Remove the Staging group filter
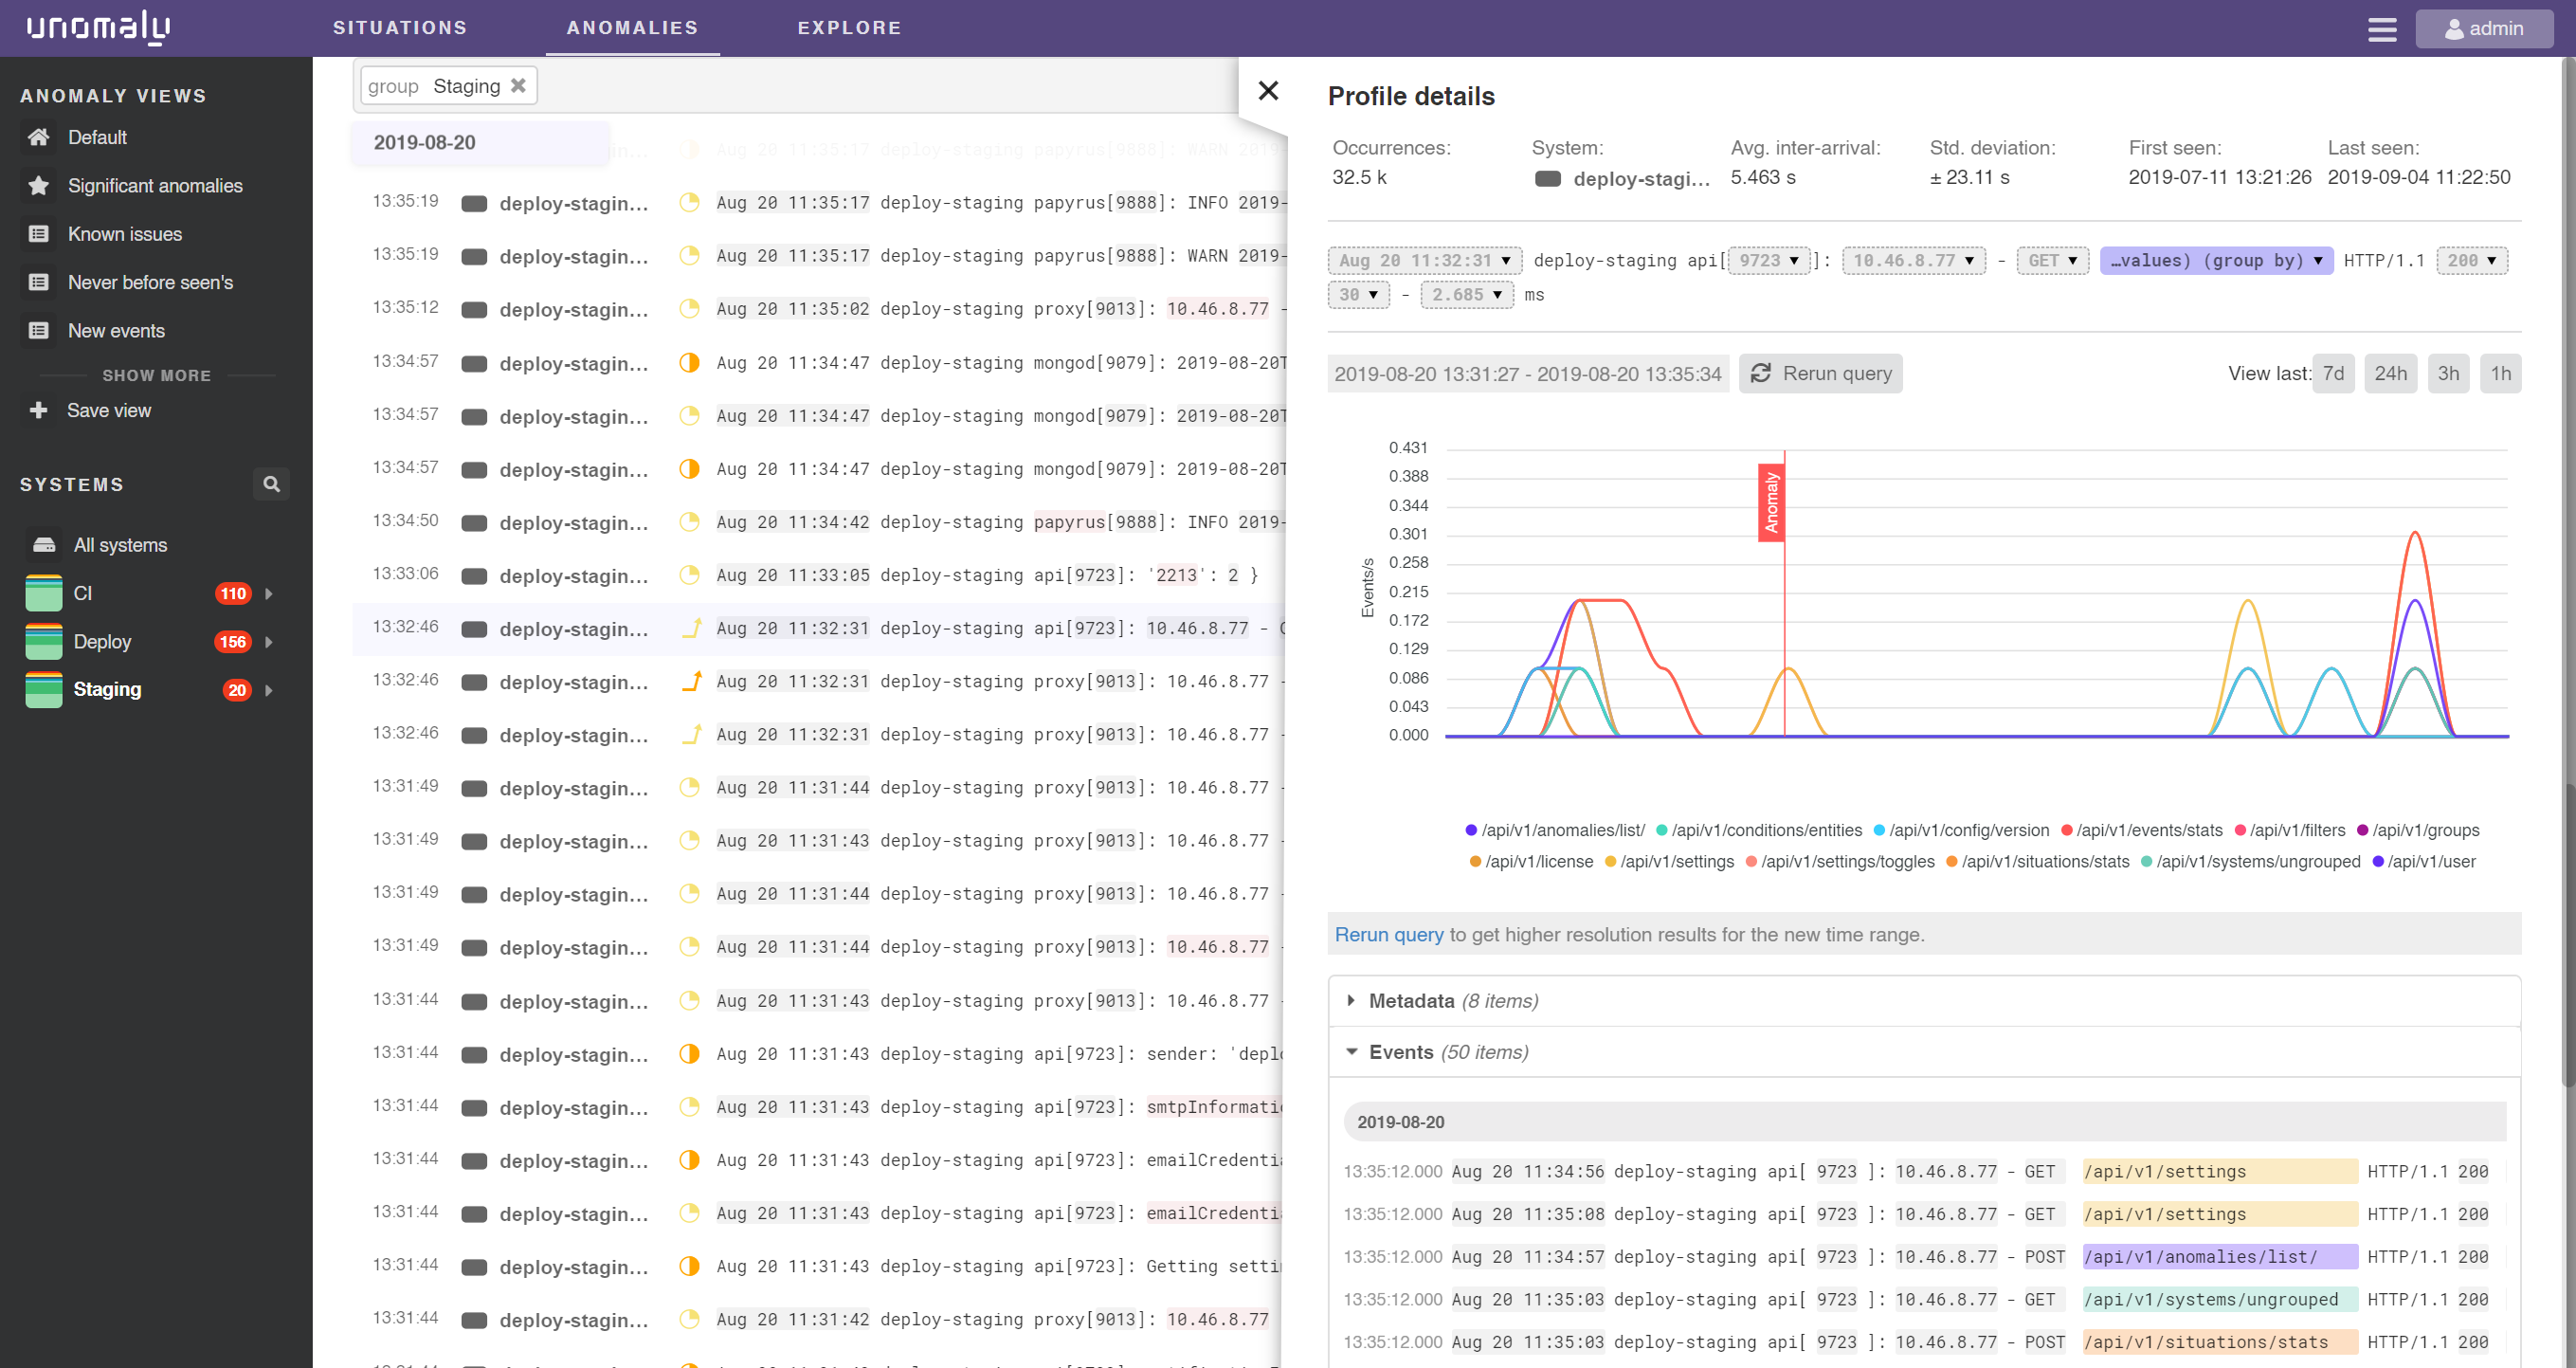 click(x=518, y=86)
